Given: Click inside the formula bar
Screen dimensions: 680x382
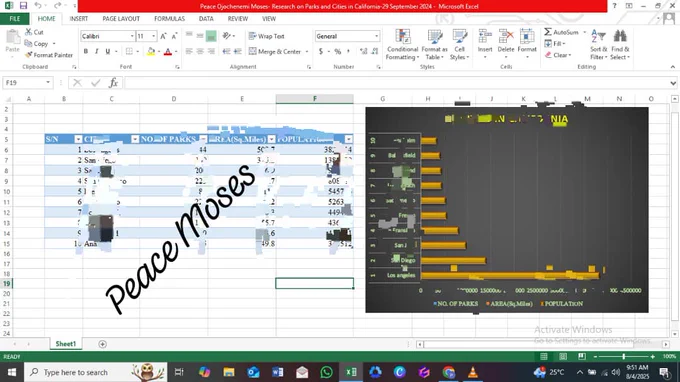Looking at the screenshot, I should [x=397, y=82].
